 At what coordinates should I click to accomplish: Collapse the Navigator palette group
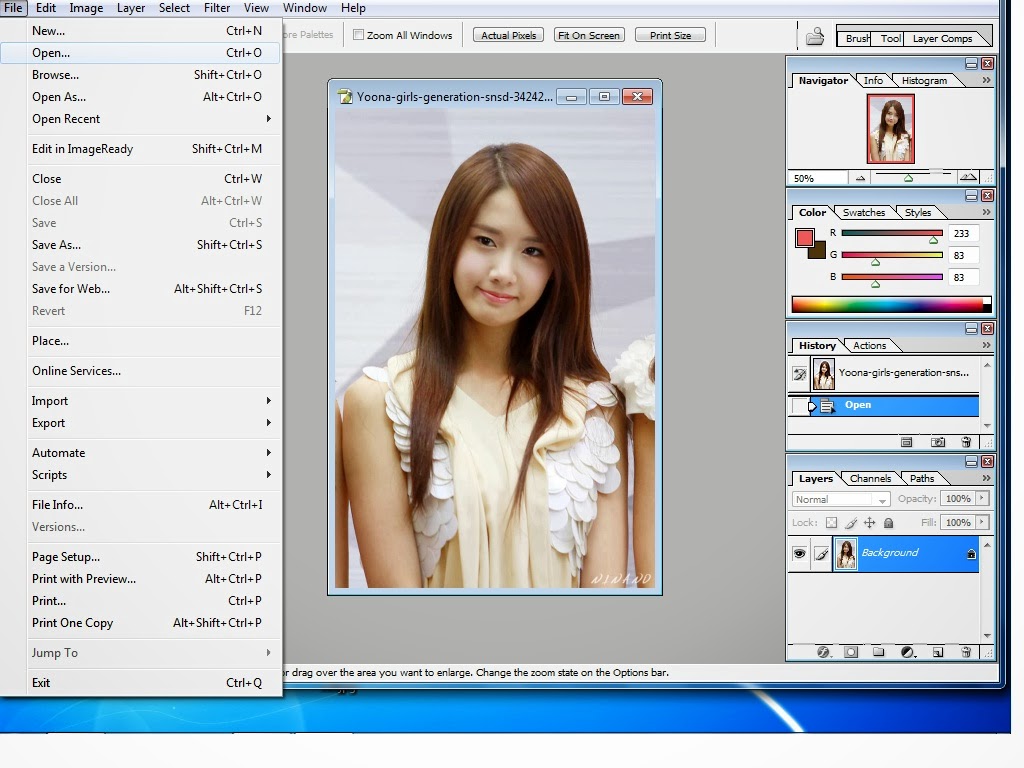[971, 63]
